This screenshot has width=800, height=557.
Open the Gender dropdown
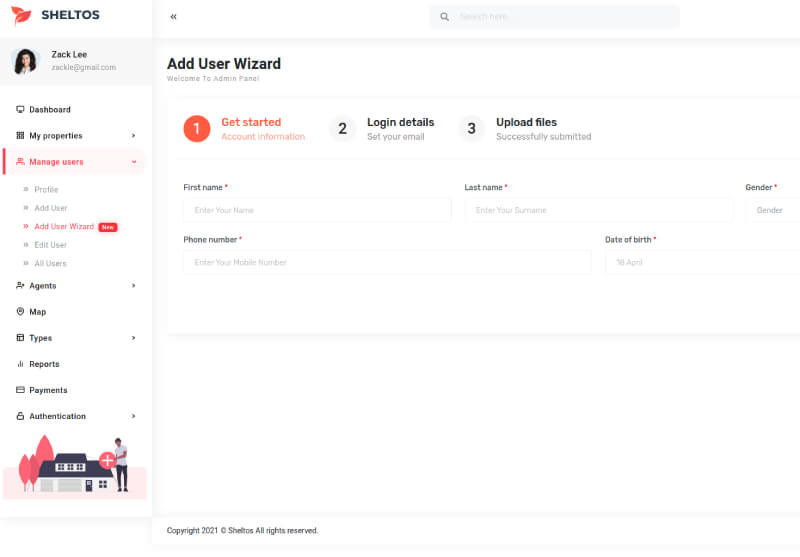(774, 210)
